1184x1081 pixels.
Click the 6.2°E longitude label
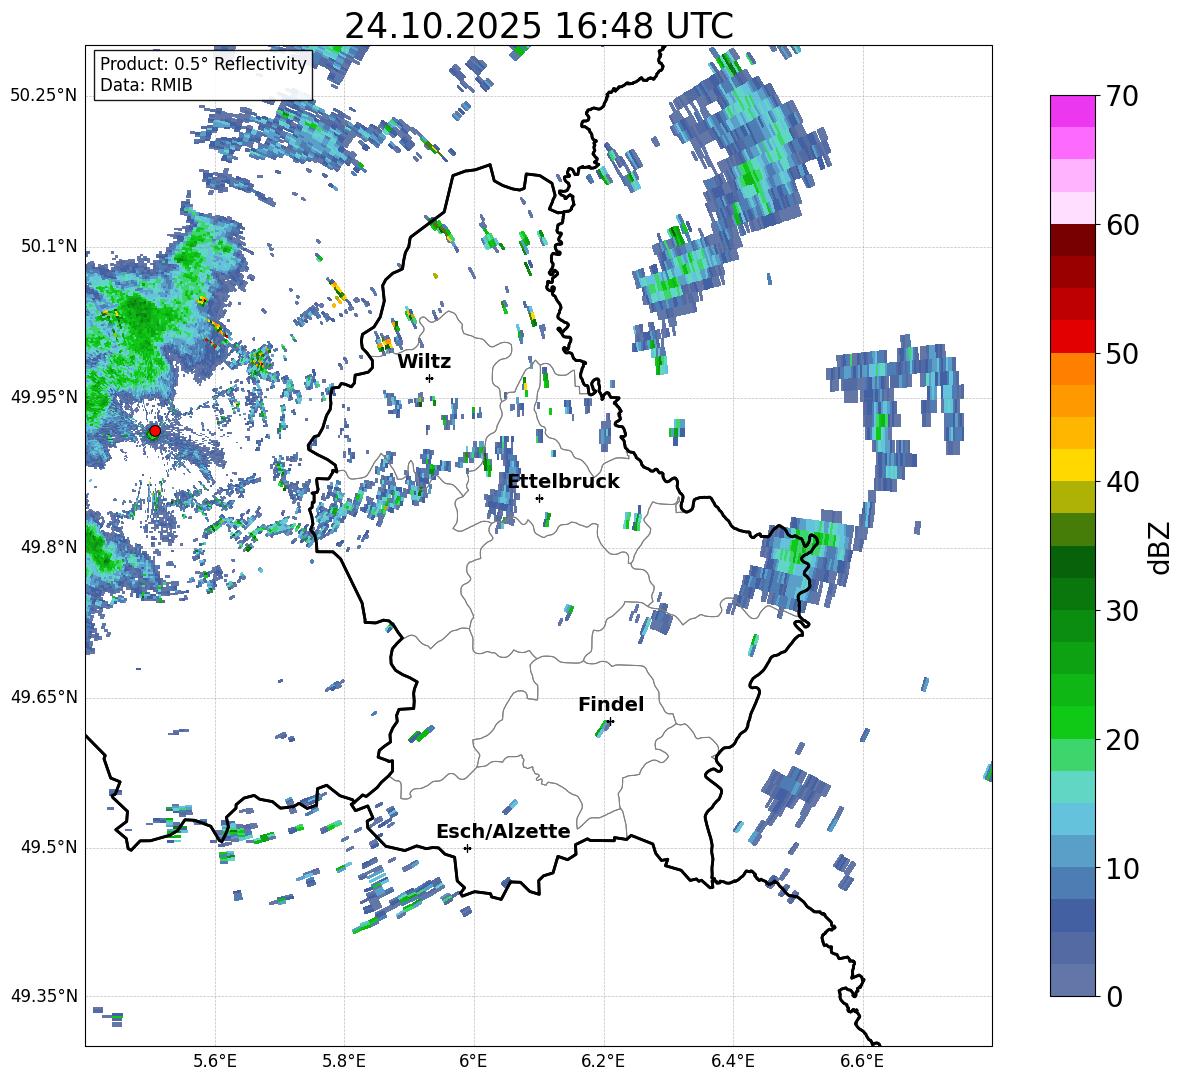pos(603,1061)
